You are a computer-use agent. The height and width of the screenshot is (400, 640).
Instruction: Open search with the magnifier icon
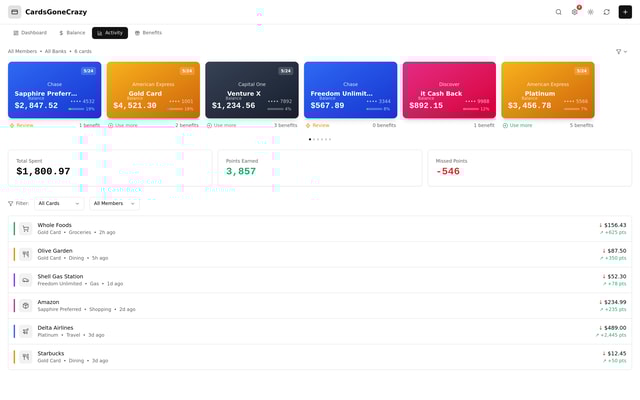point(558,12)
